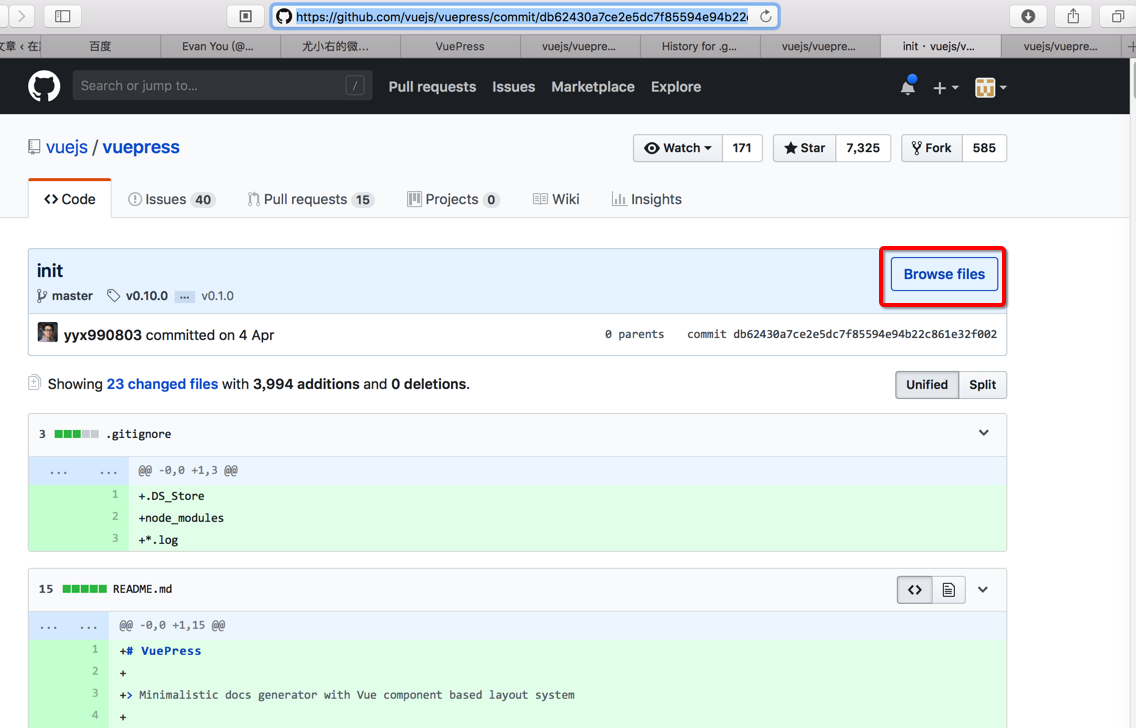Open the vuepress repository link
This screenshot has height=728, width=1136.
141,147
